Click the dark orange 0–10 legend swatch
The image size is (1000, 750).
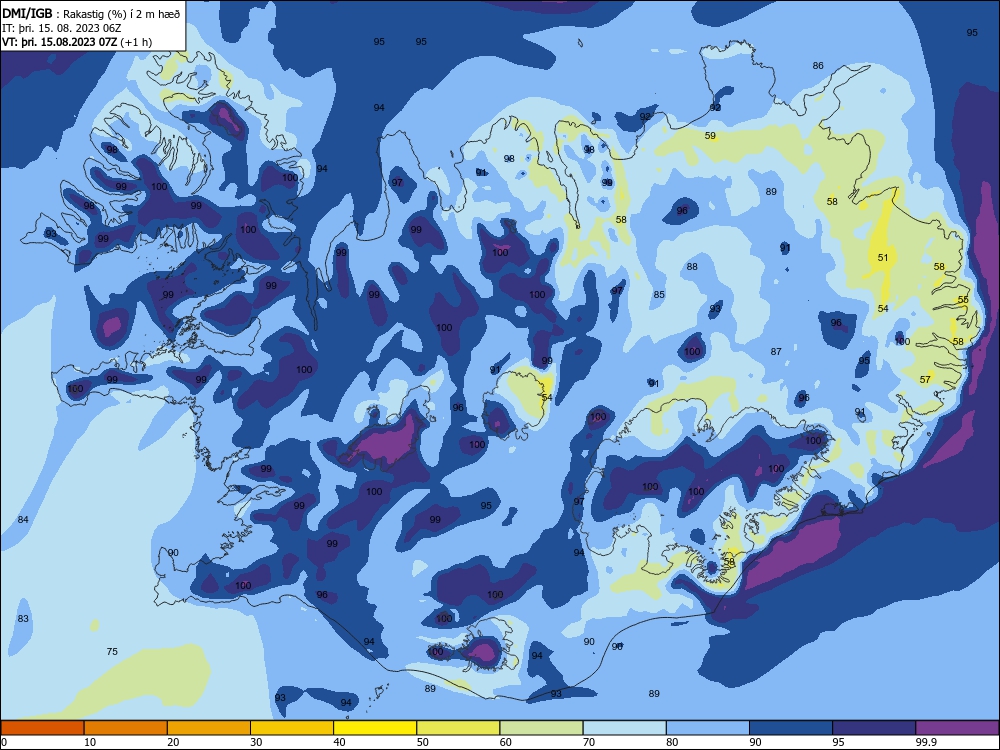point(42,728)
